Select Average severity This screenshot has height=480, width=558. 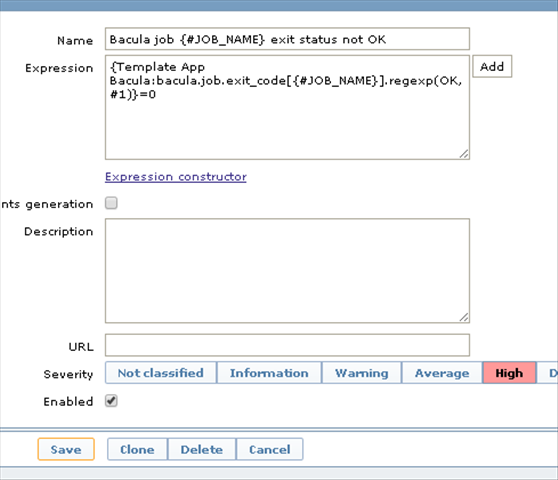(x=442, y=373)
